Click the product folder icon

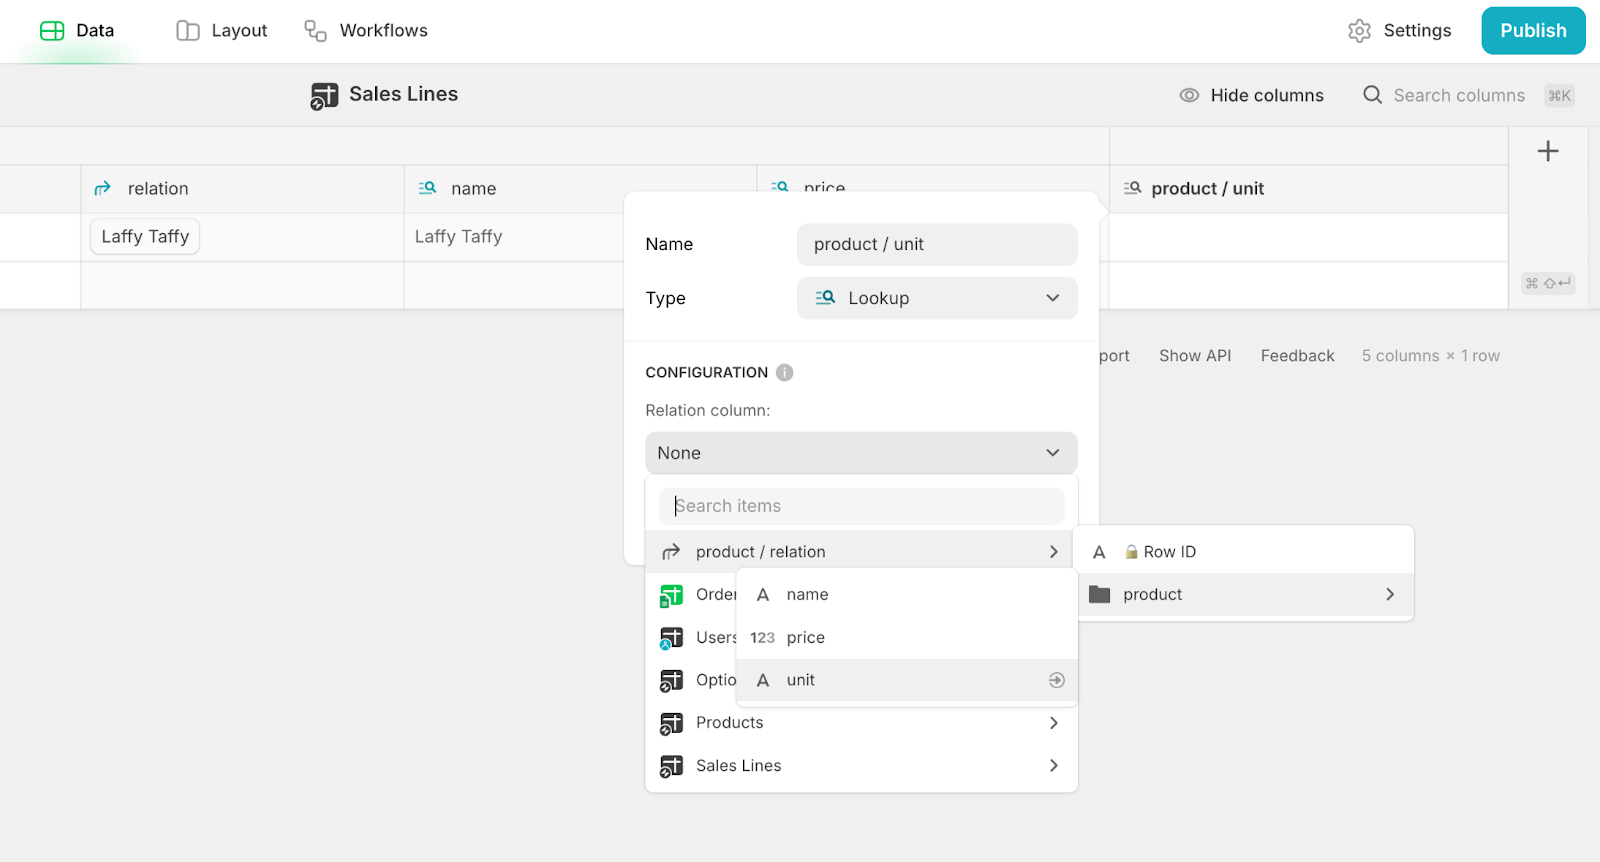tap(1100, 595)
